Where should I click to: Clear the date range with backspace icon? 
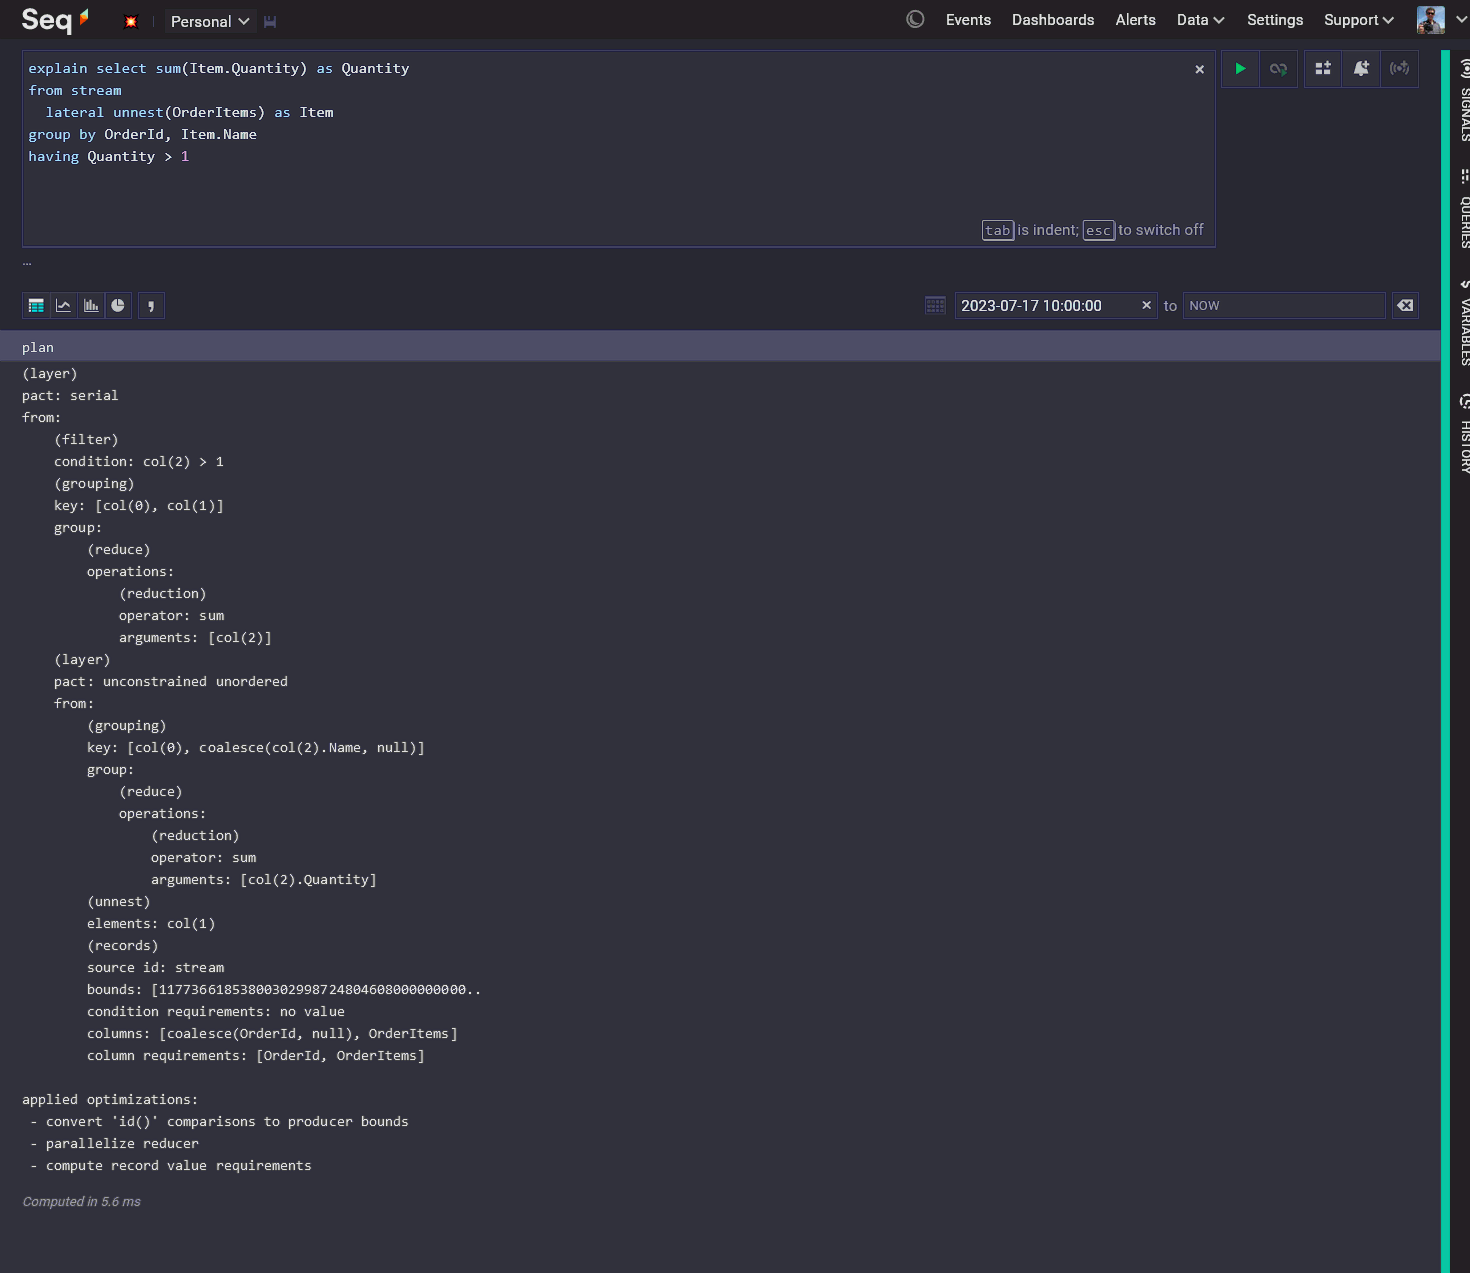(1405, 306)
